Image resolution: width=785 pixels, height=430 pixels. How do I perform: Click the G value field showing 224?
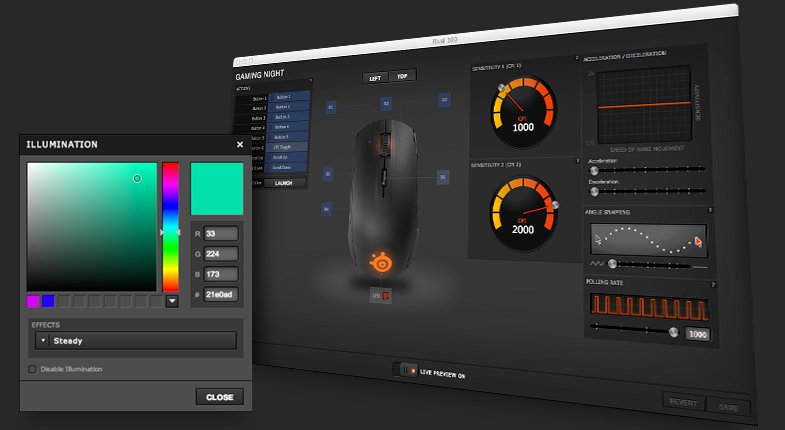click(x=221, y=254)
